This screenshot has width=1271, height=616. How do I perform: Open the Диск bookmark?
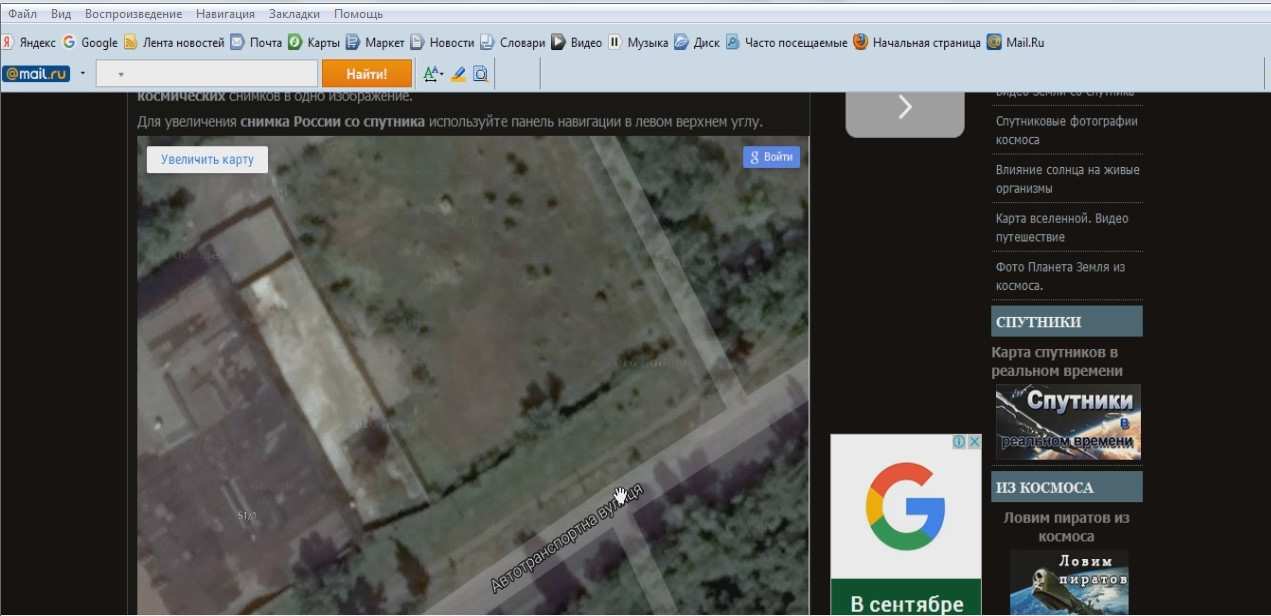click(697, 43)
